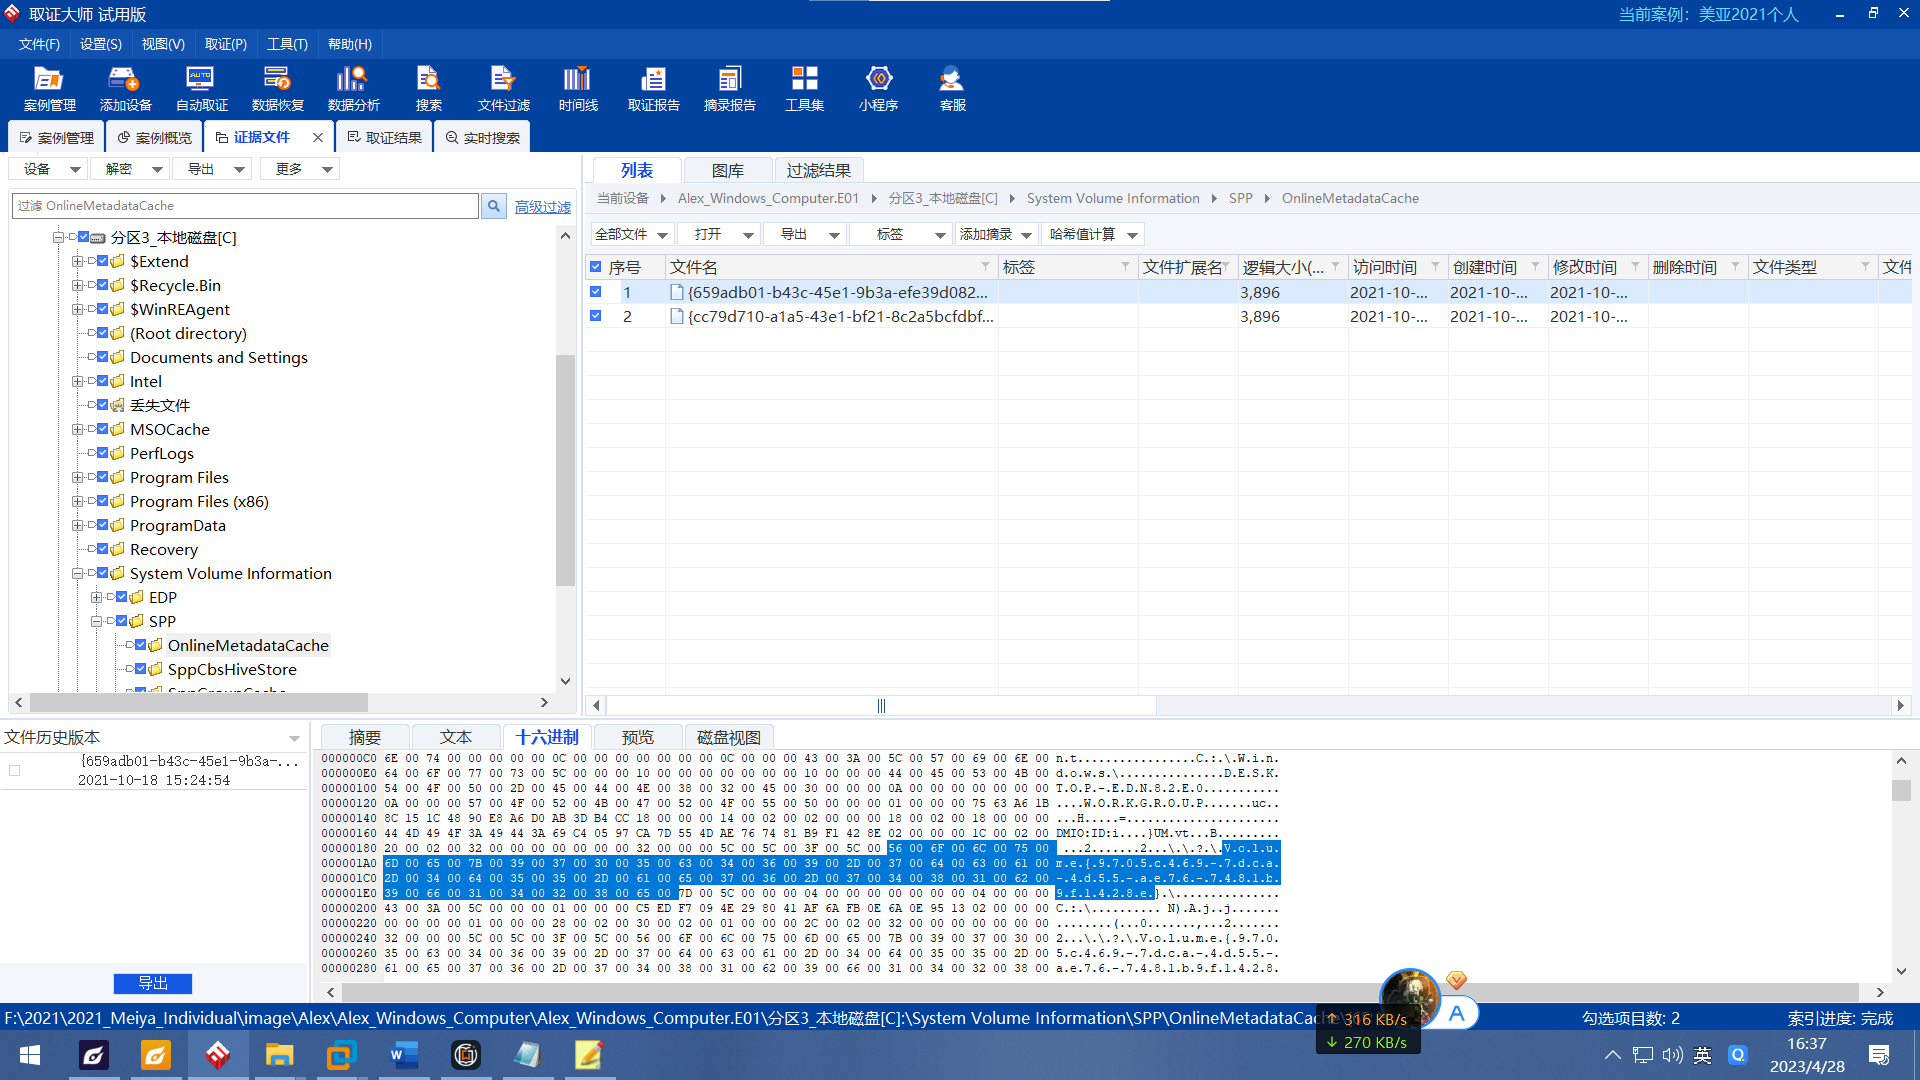
Task: Open the 设备 dropdown
Action: coord(49,169)
